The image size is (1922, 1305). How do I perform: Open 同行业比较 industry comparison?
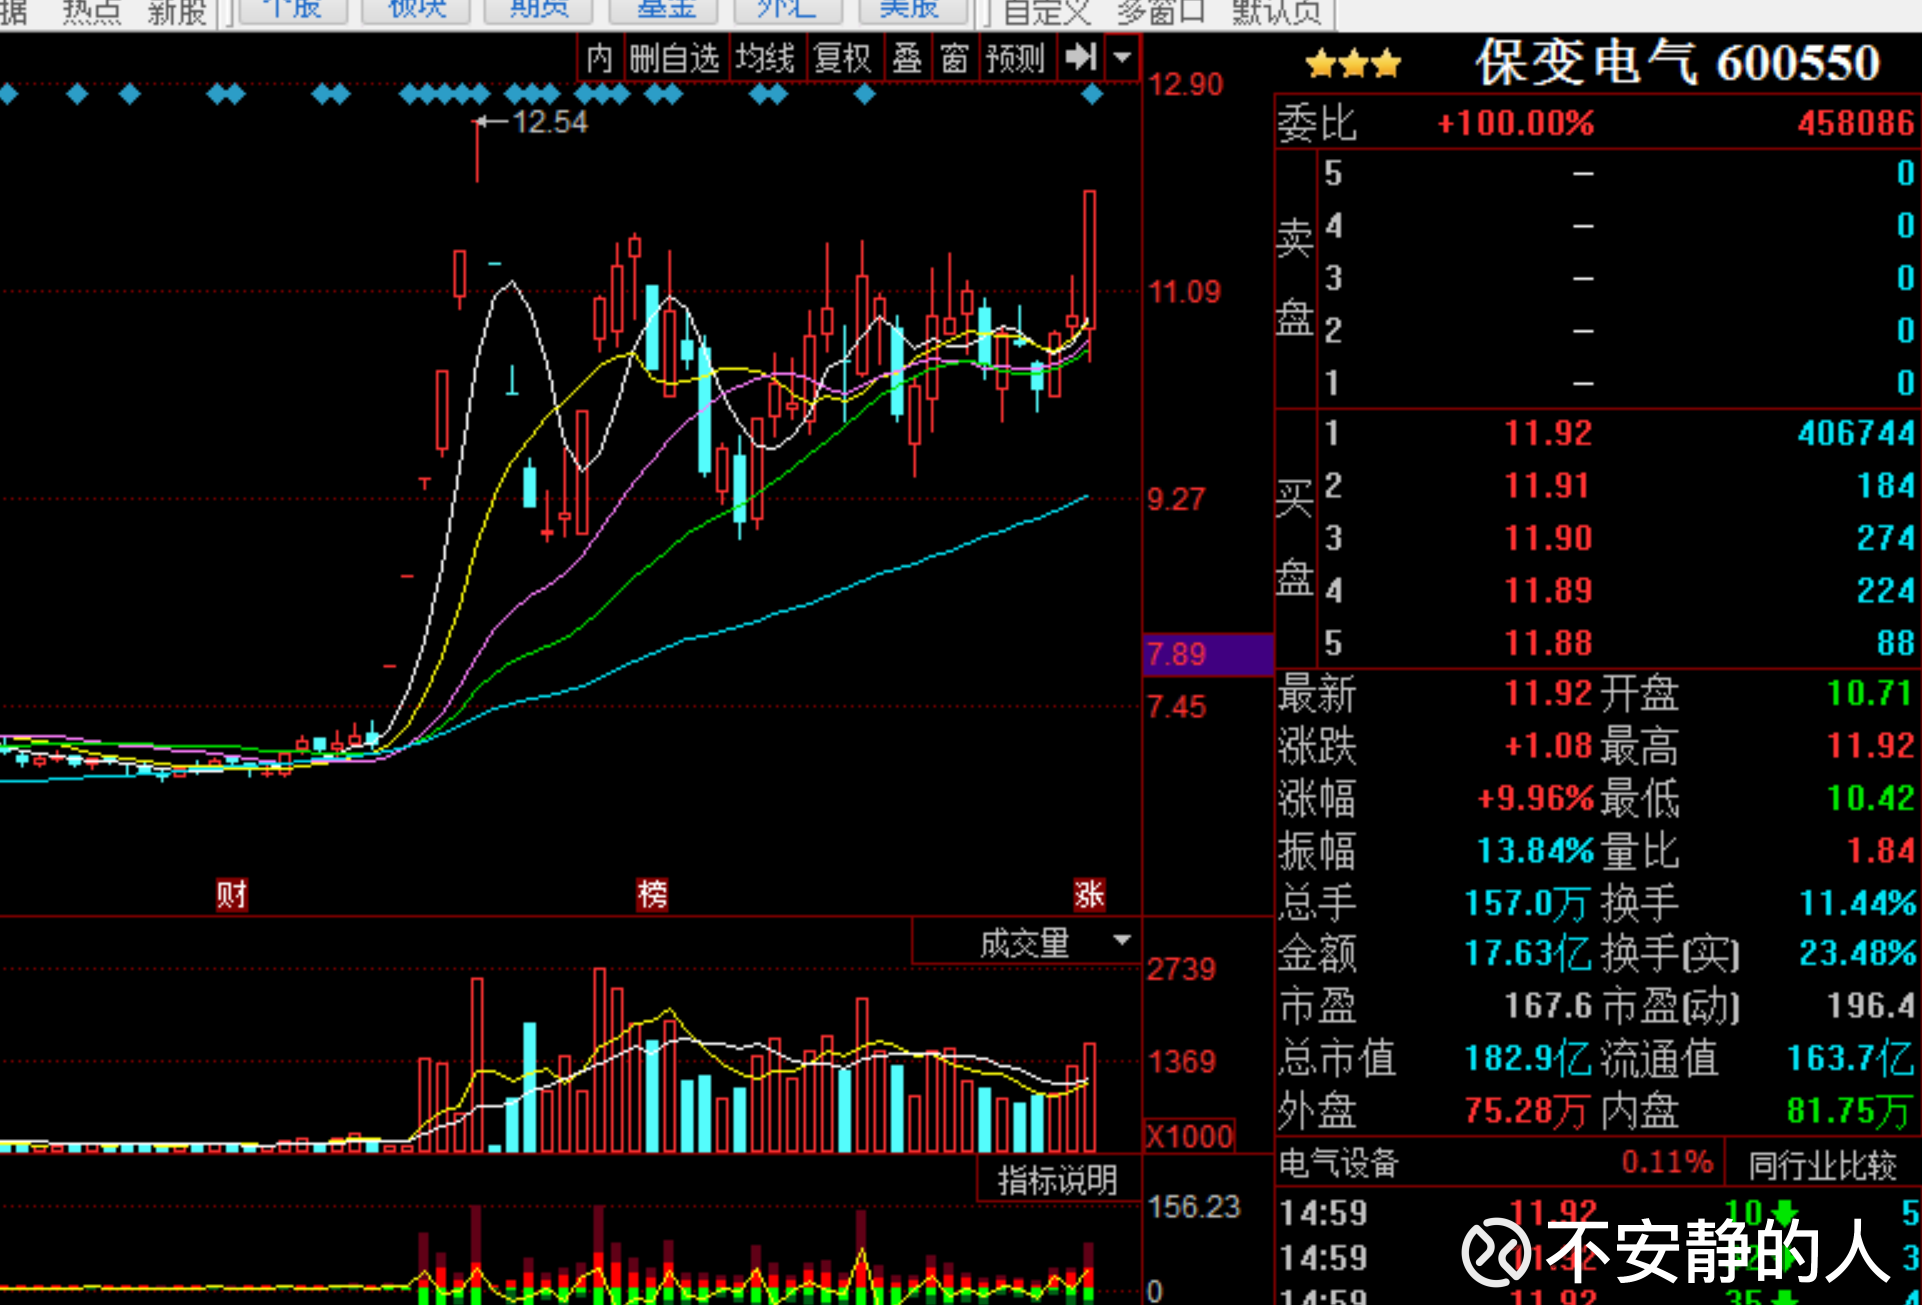(x=1822, y=1164)
